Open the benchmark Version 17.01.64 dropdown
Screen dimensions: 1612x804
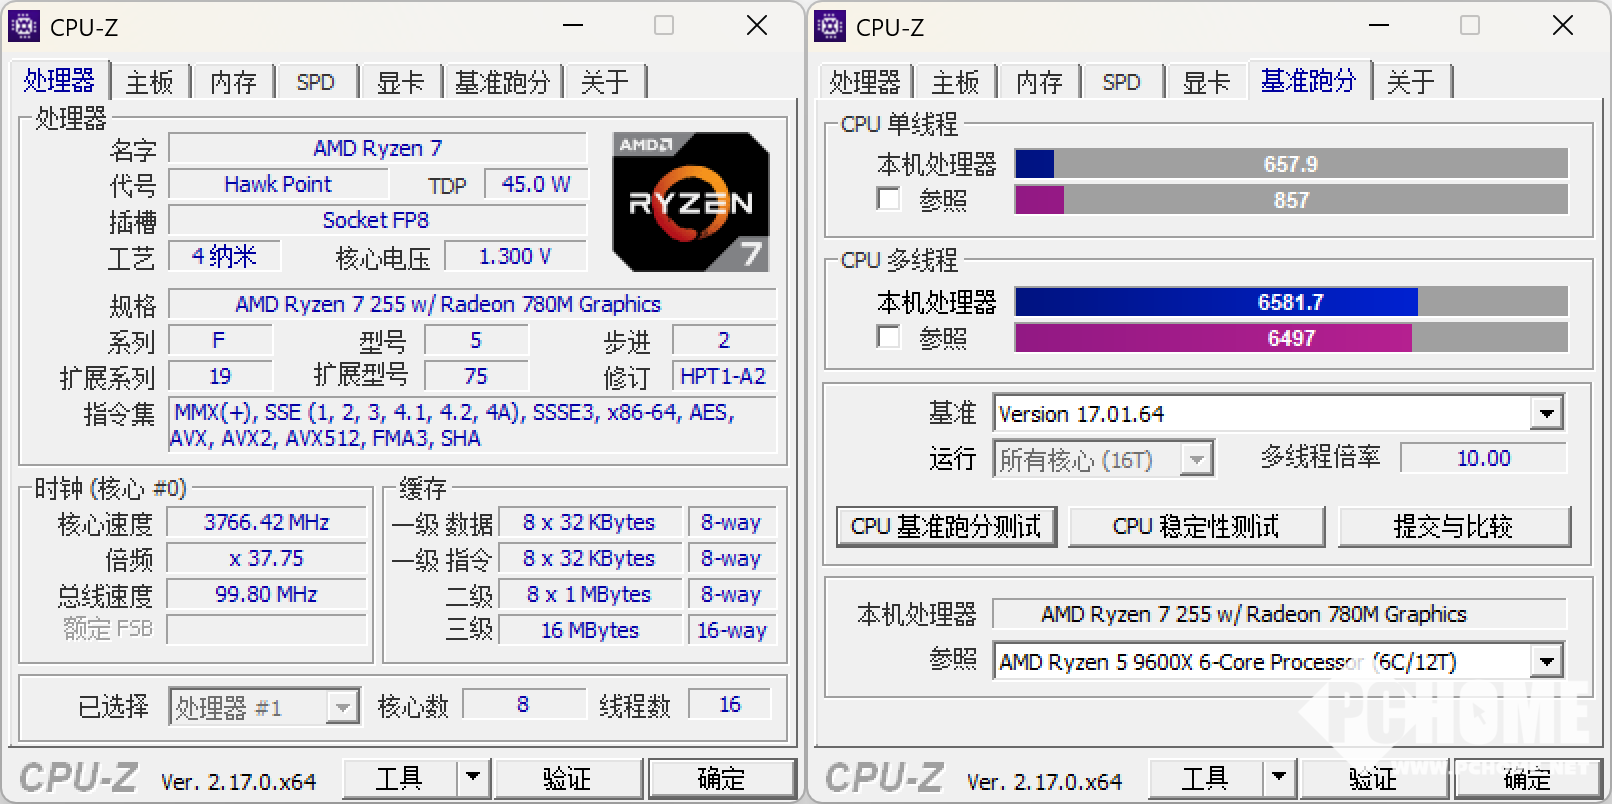point(1546,413)
